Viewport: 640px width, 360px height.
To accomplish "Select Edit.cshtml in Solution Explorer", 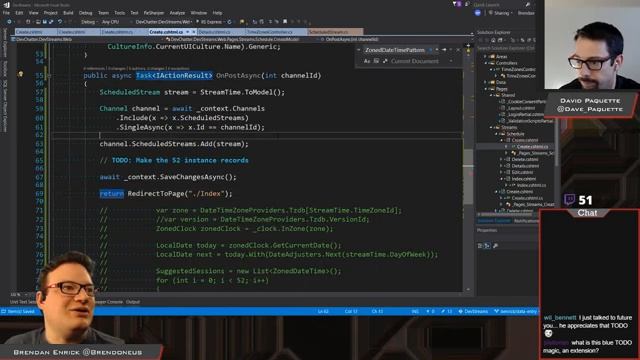I will tap(522, 172).
